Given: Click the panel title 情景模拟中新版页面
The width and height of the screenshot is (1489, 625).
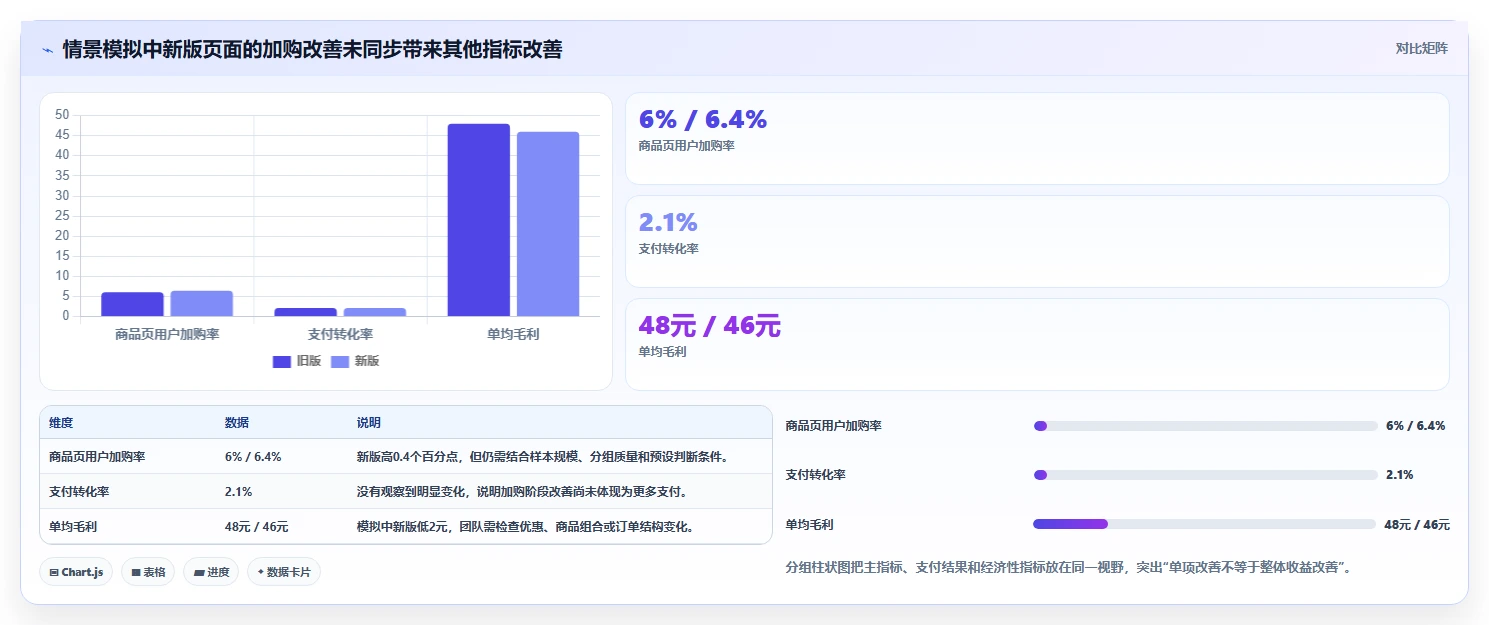Looking at the screenshot, I should (x=312, y=49).
